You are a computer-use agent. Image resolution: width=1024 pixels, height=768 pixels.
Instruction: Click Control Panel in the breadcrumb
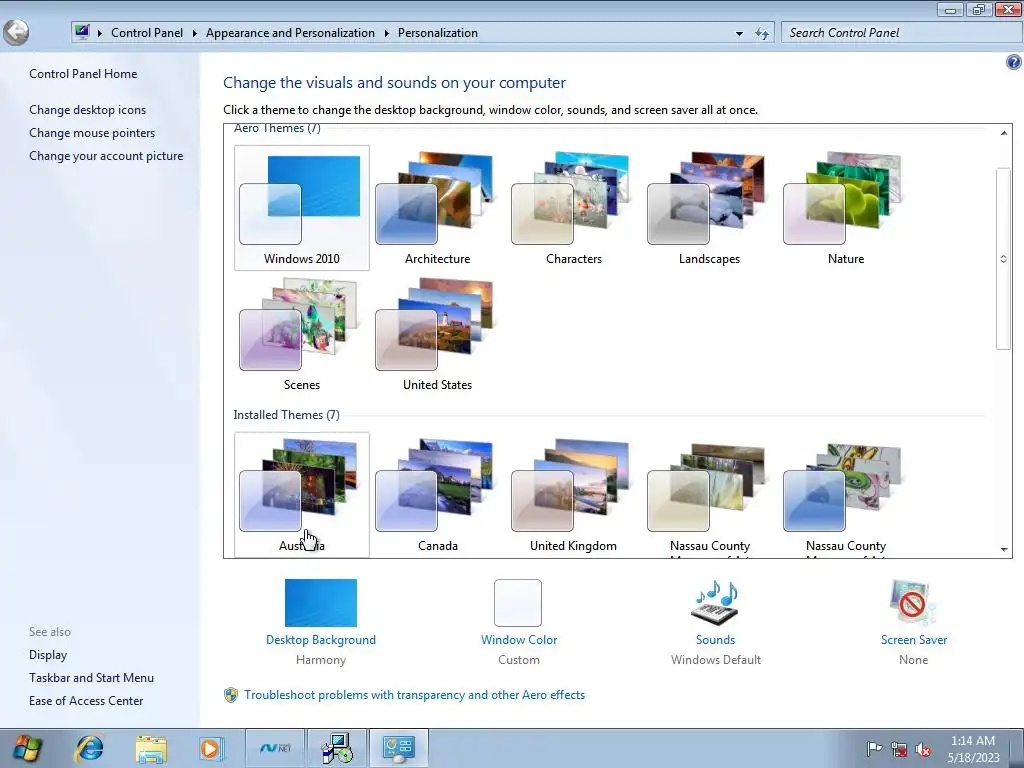[147, 33]
